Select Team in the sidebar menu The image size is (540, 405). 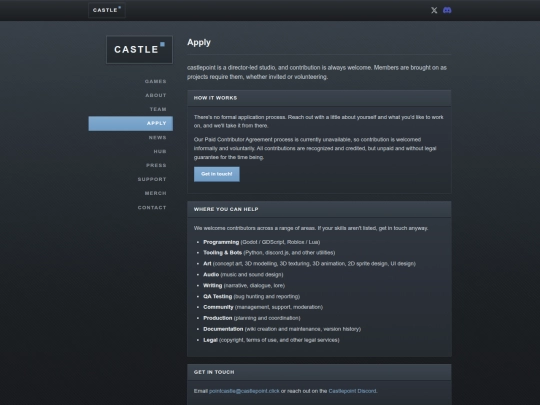158,109
